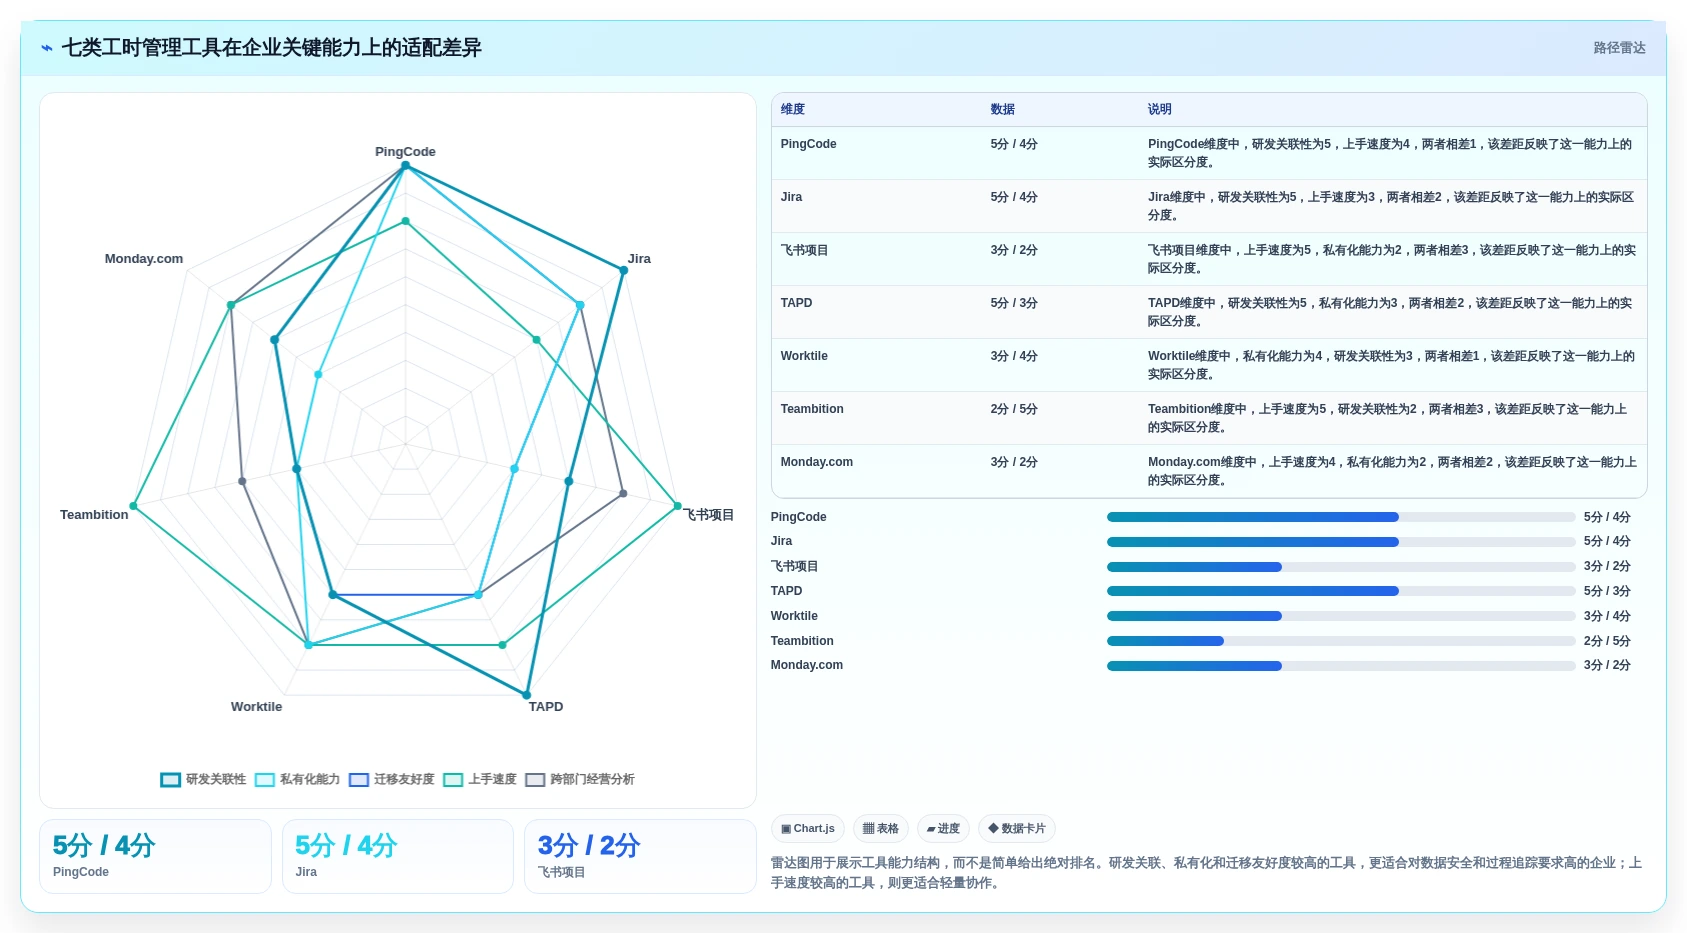Click the Teambition progress bar

pos(1341,641)
